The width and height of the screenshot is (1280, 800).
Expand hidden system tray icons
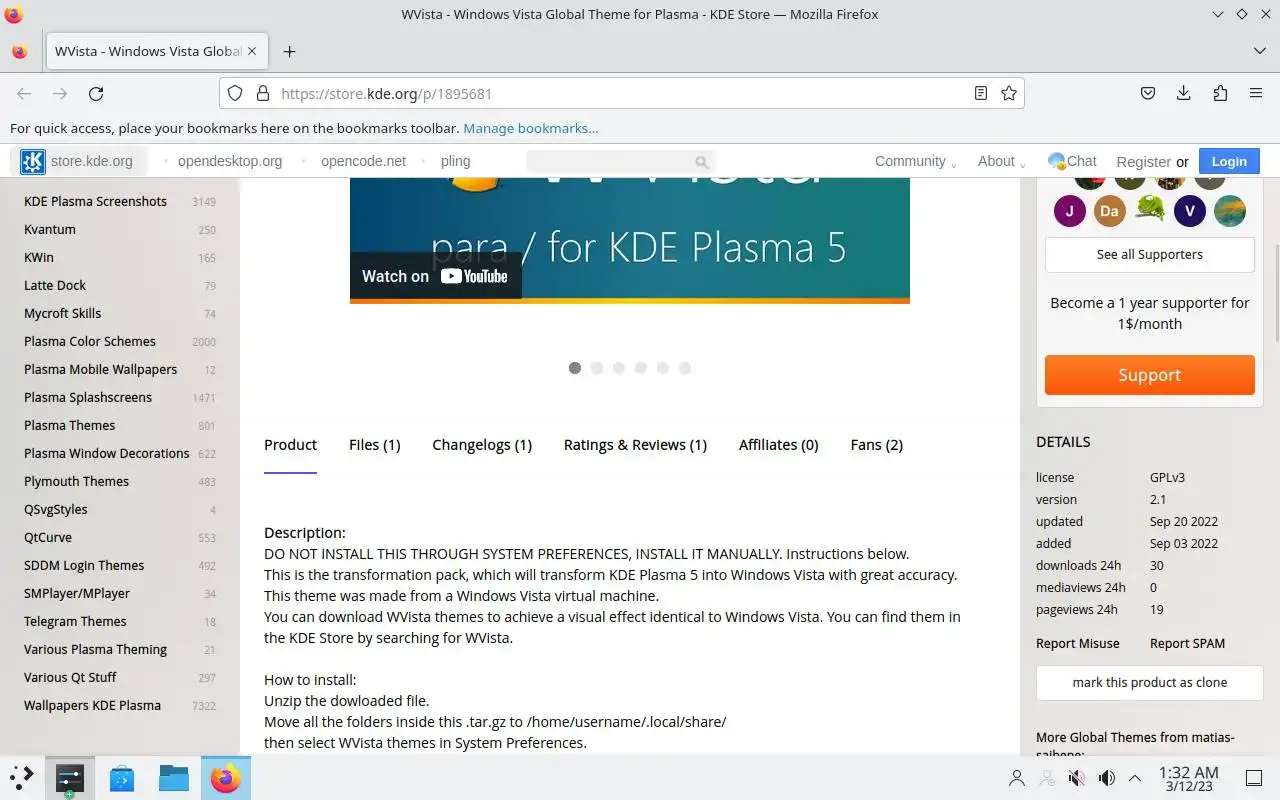1135,778
